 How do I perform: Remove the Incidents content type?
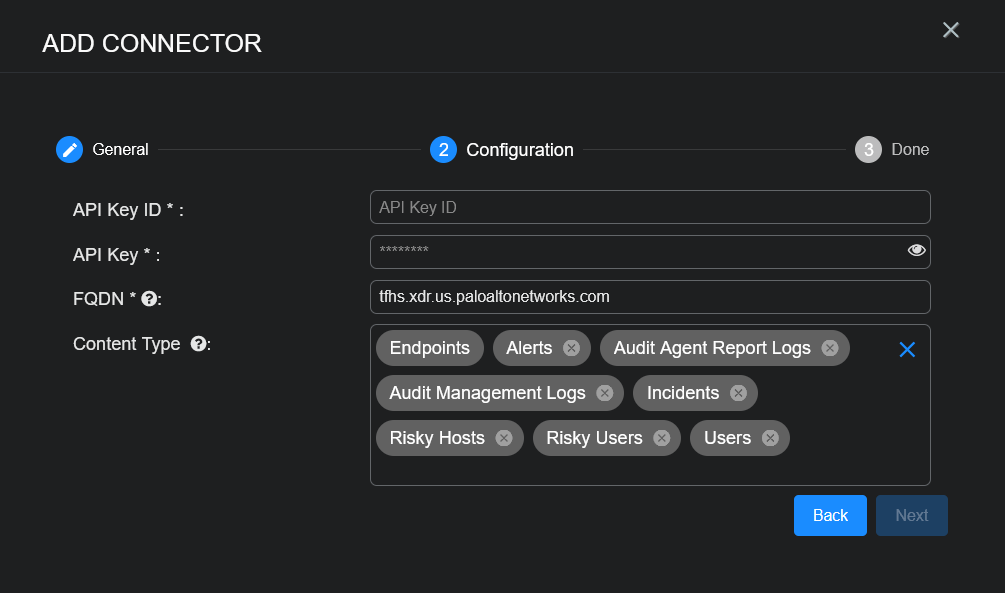coord(738,393)
